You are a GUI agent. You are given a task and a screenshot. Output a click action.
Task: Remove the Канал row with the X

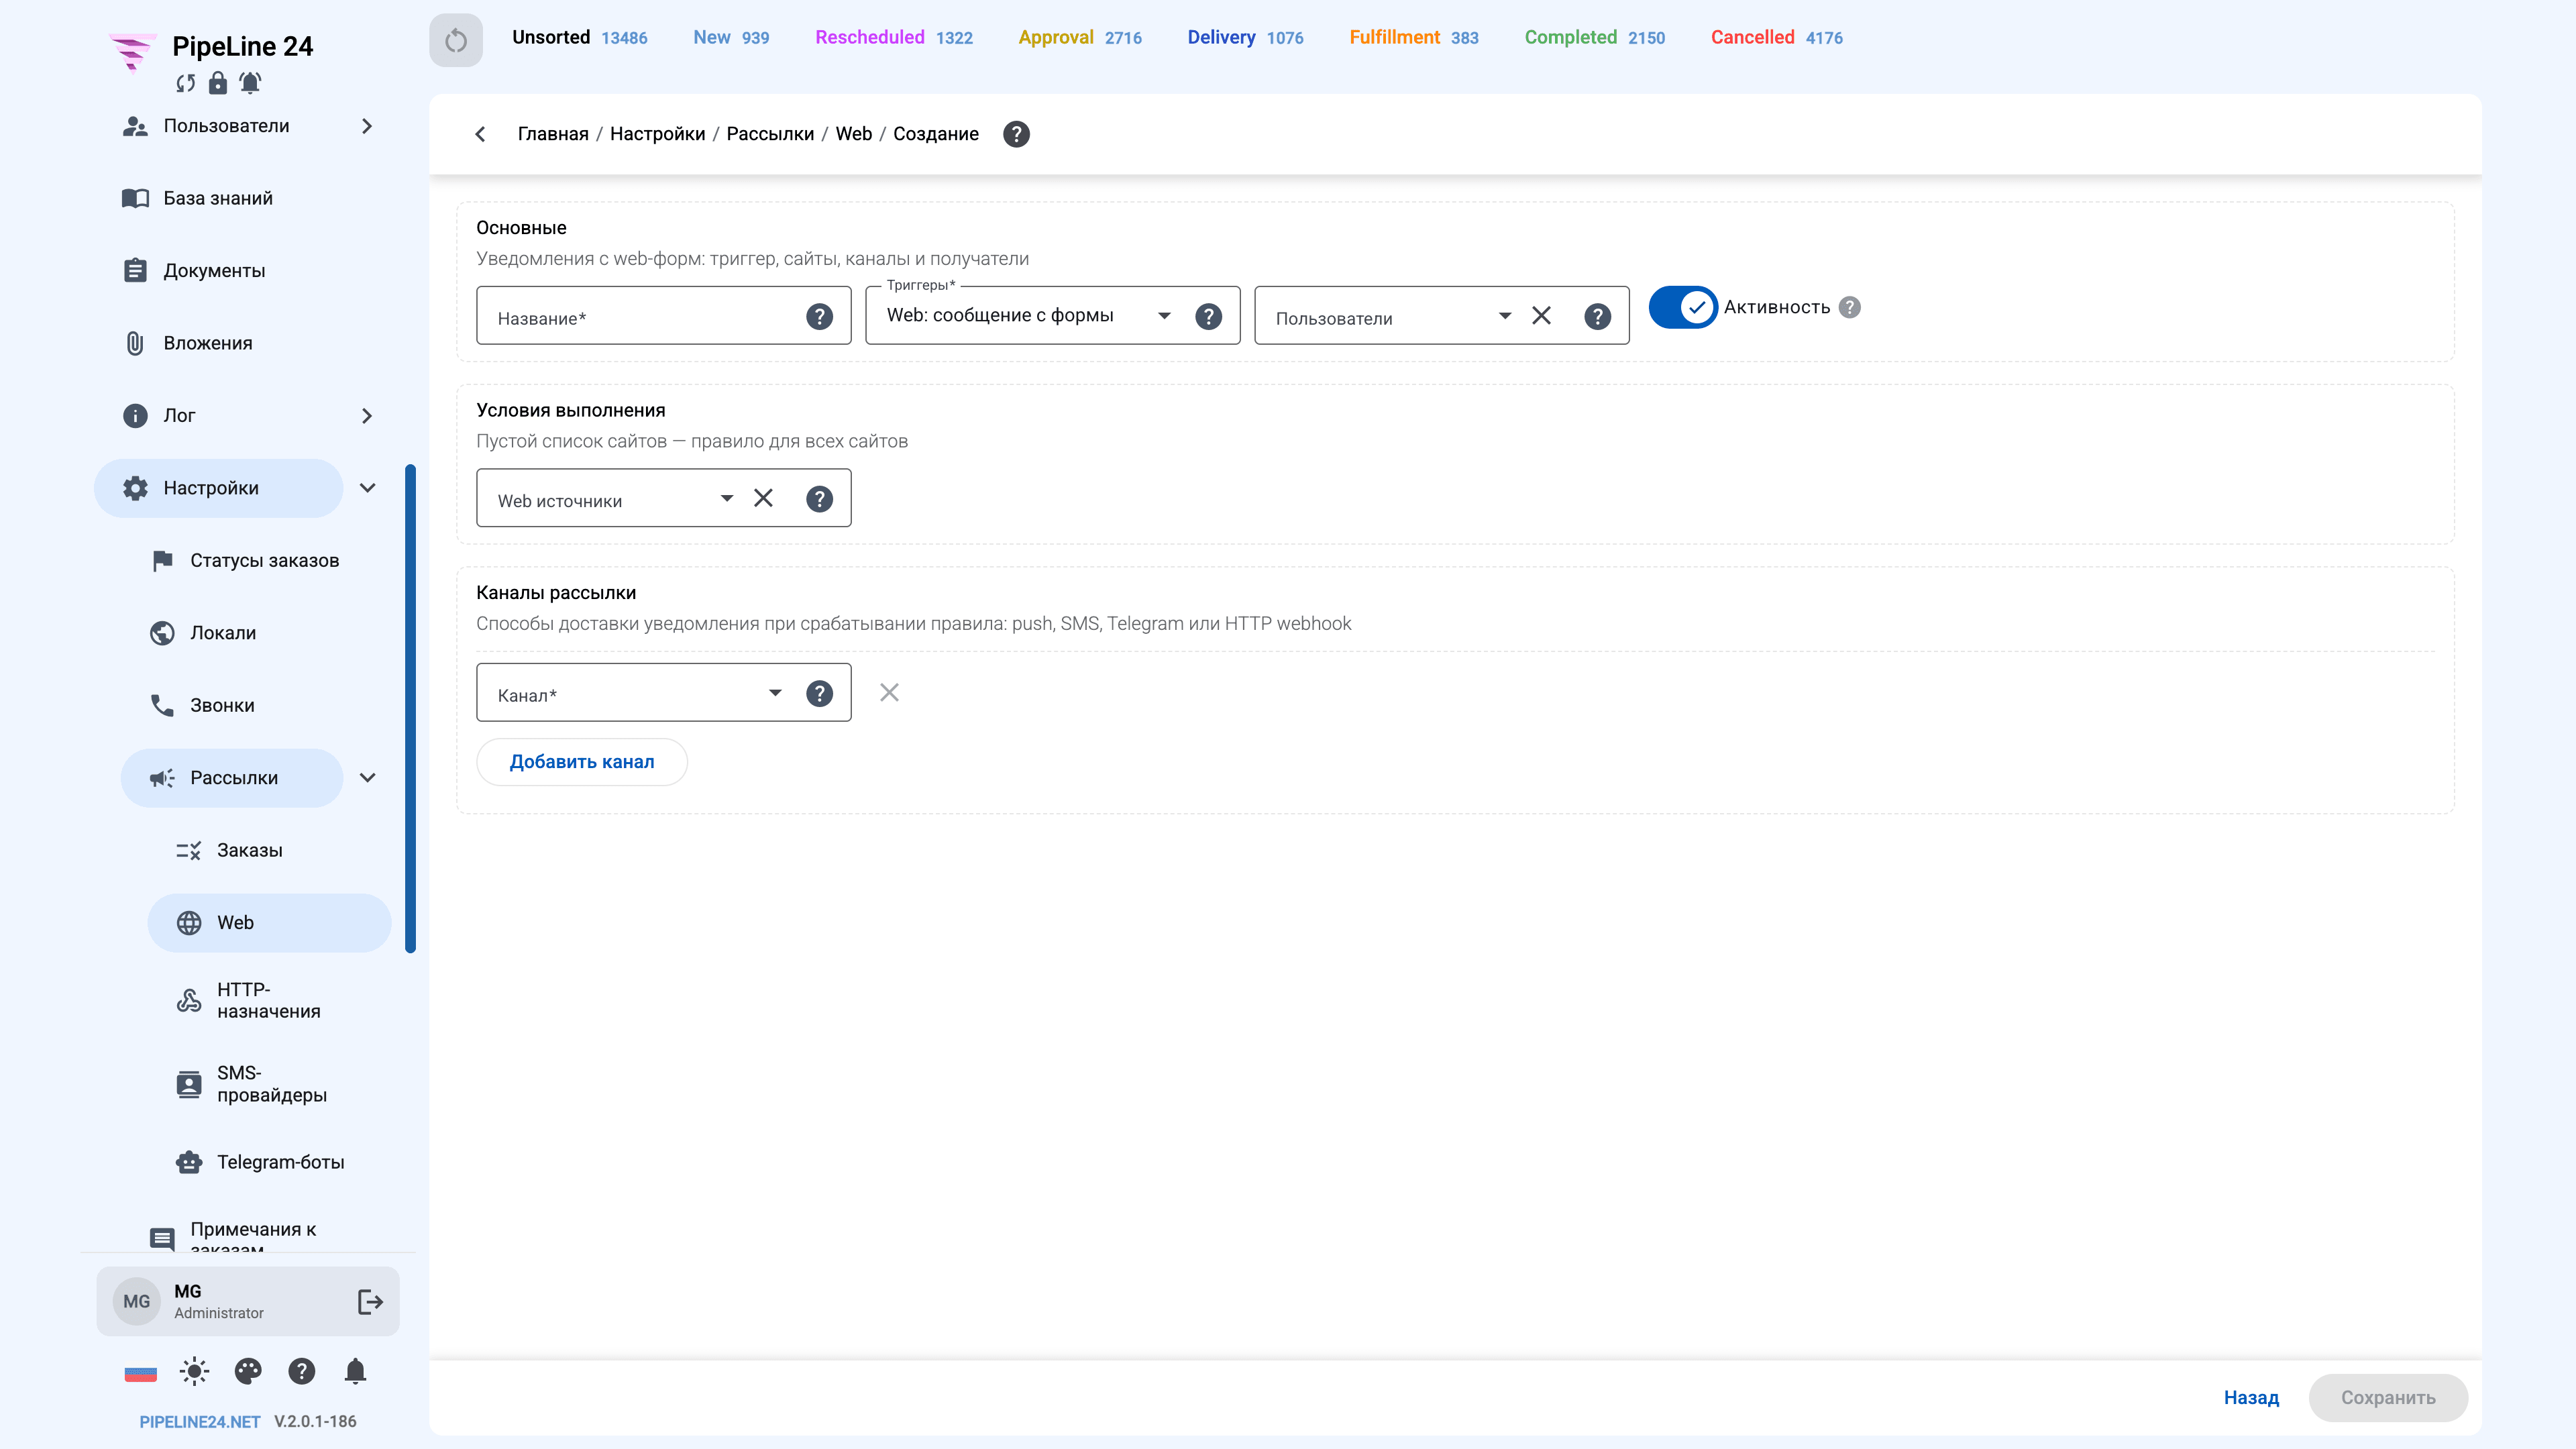889,692
